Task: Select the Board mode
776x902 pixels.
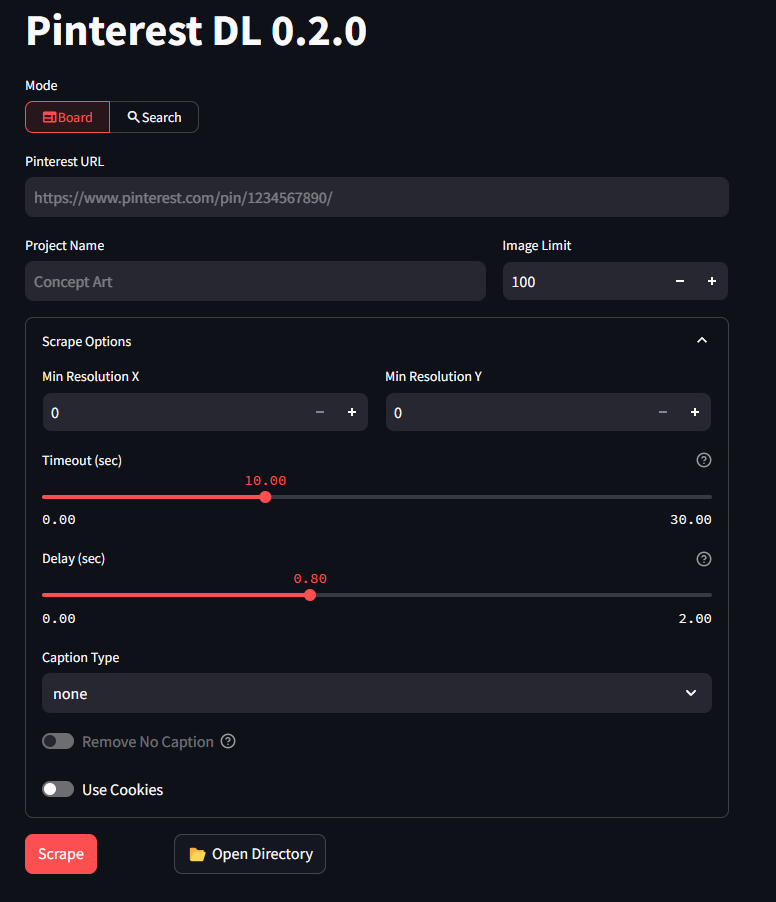Action: (67, 117)
